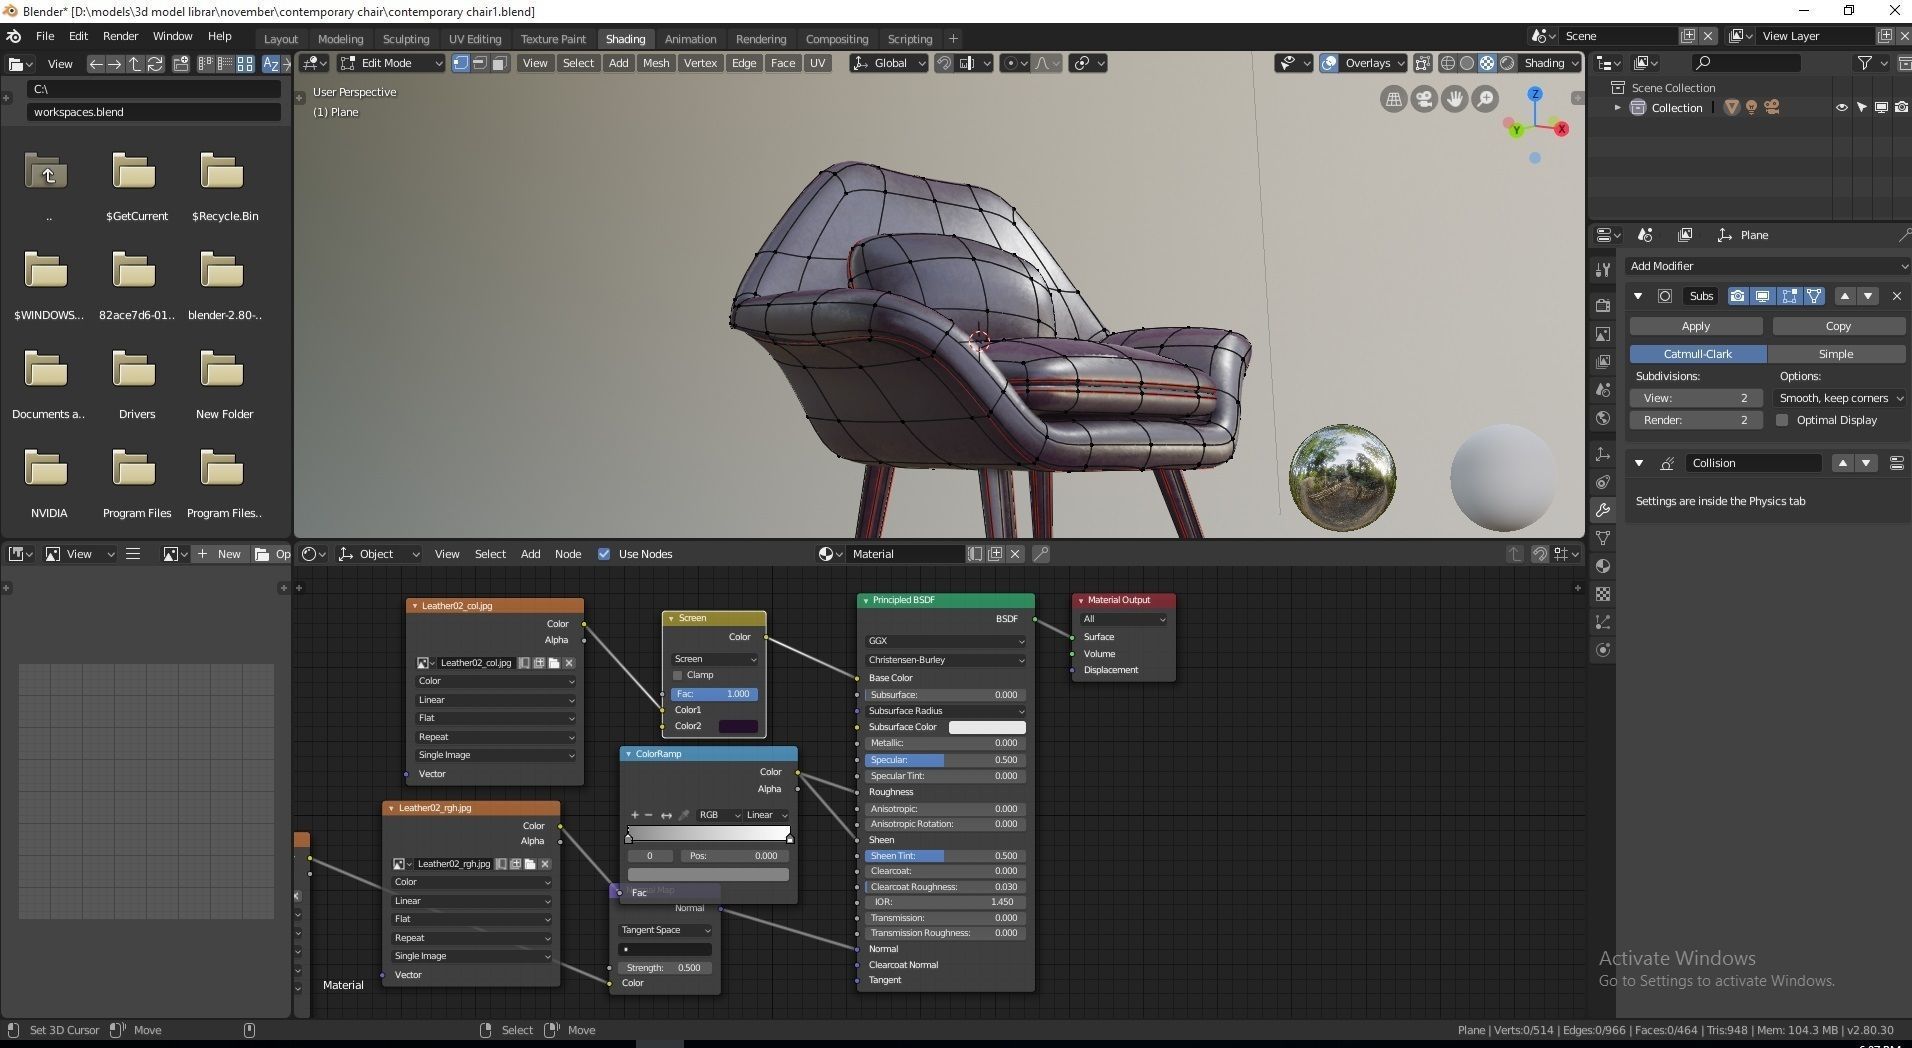The width and height of the screenshot is (1912, 1048).
Task: Select face select mode icon
Action: coord(499,63)
